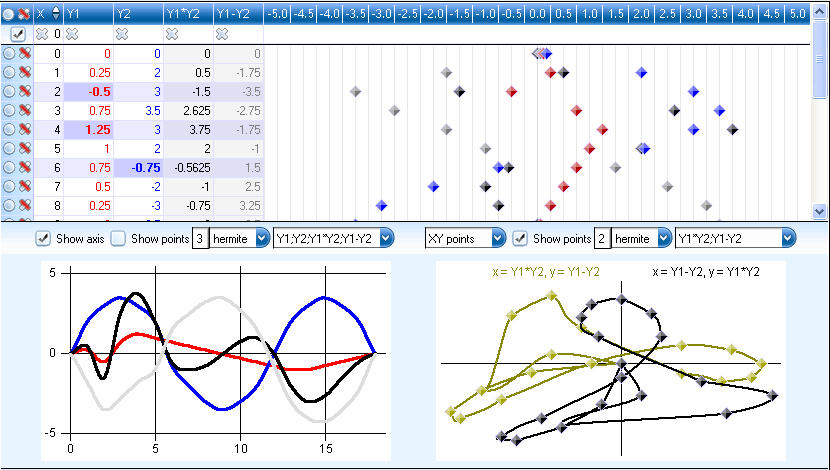Click the red delete icon in header

[25, 14]
